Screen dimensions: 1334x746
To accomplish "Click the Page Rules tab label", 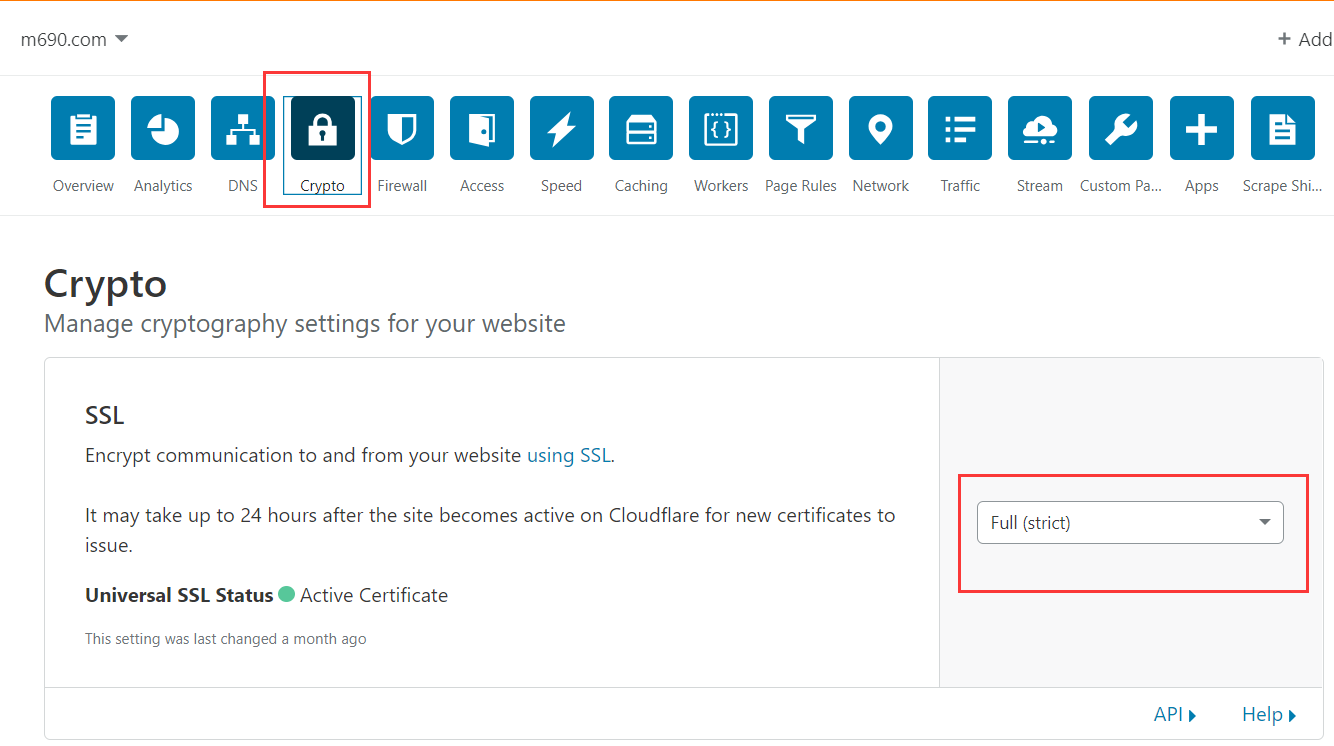I will click(x=801, y=186).
